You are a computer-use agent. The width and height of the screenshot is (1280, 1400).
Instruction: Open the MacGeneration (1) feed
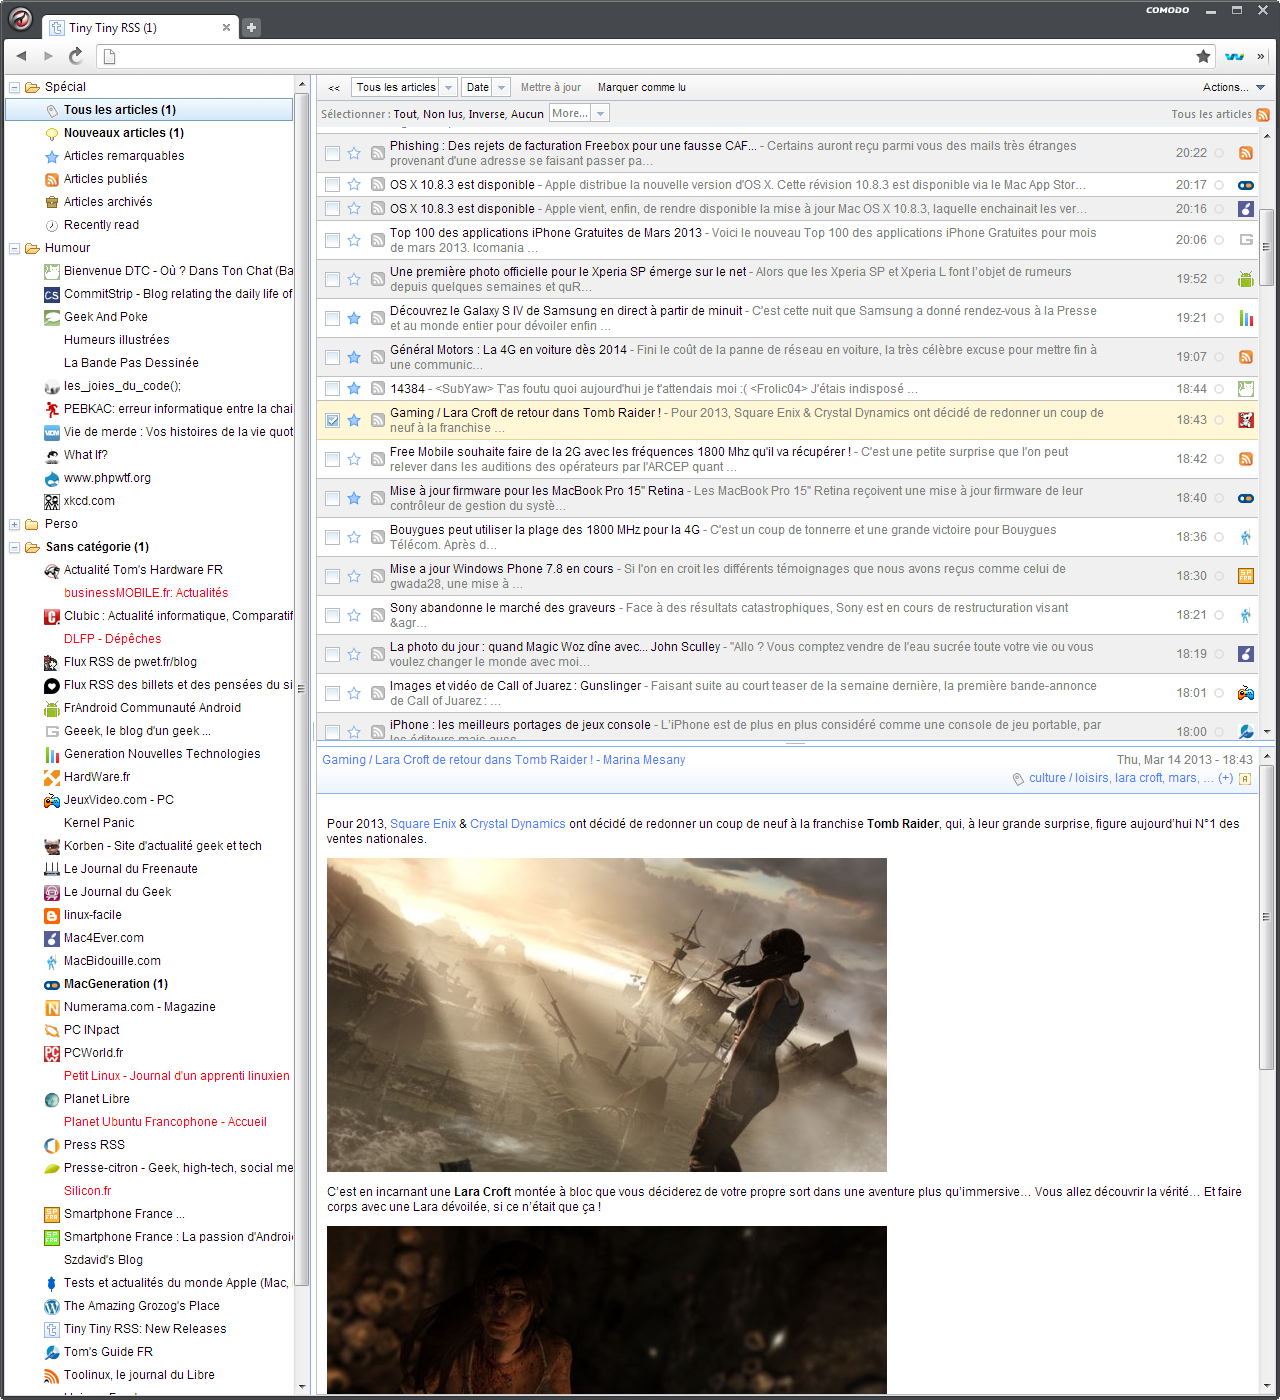[x=116, y=984]
